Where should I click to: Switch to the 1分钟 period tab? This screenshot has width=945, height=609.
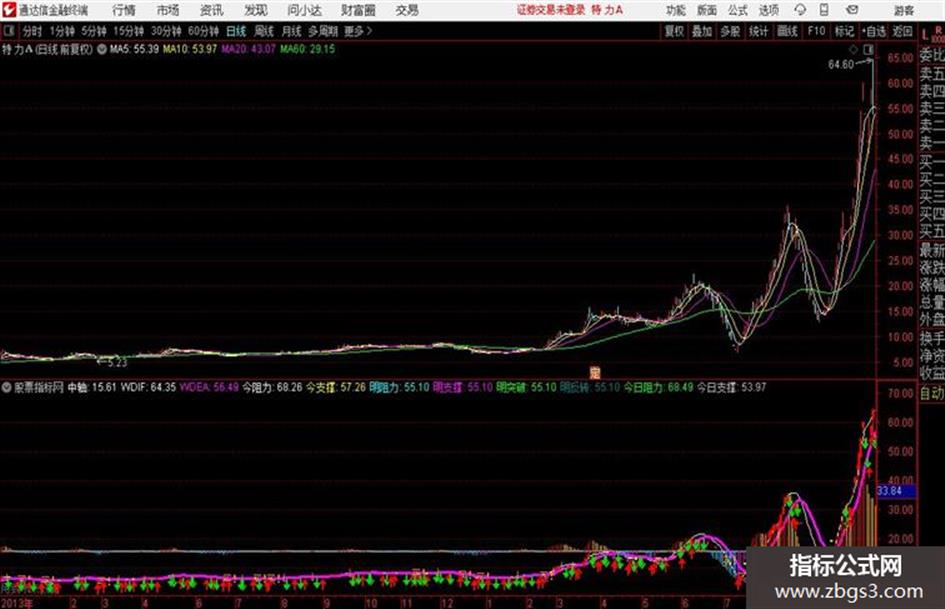click(62, 31)
